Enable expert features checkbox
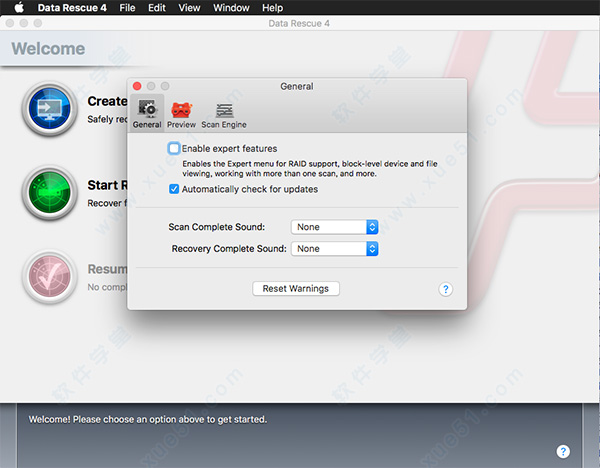The width and height of the screenshot is (600, 468). coord(174,148)
